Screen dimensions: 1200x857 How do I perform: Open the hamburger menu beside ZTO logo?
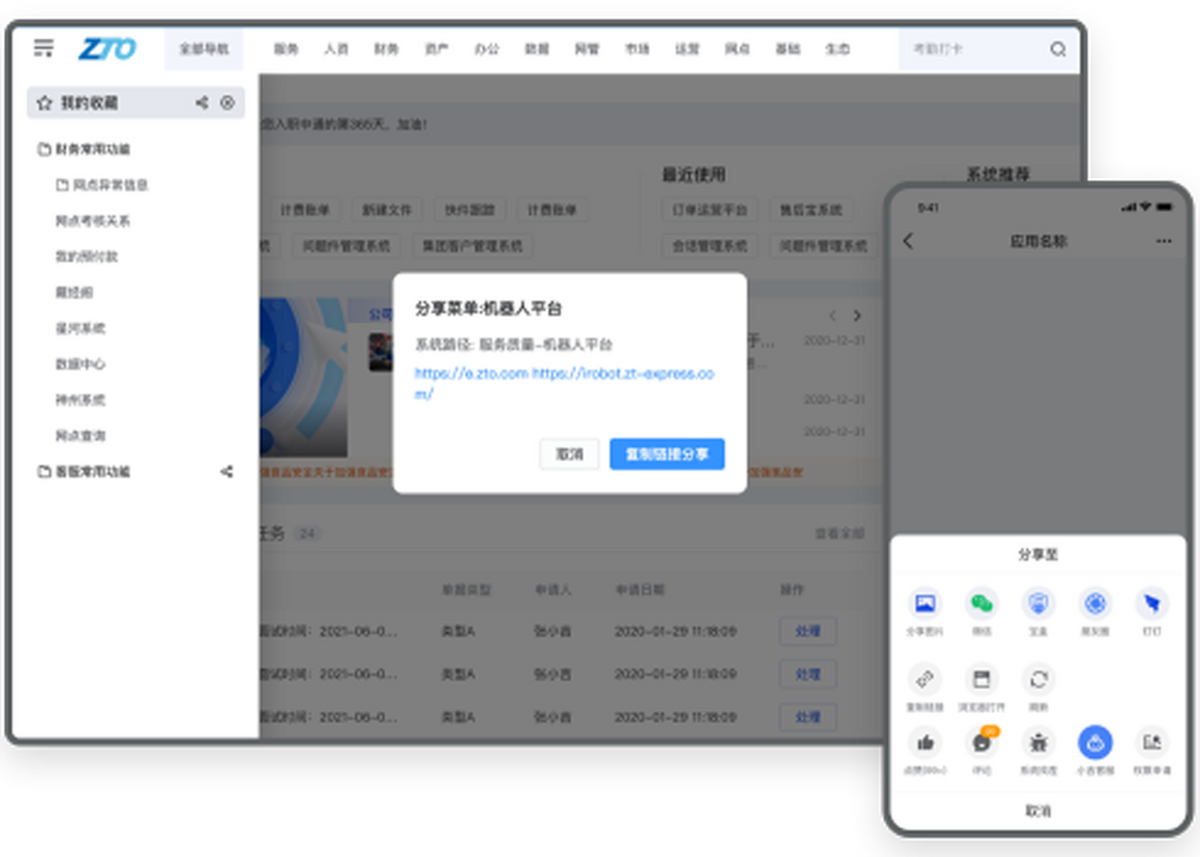tap(43, 48)
